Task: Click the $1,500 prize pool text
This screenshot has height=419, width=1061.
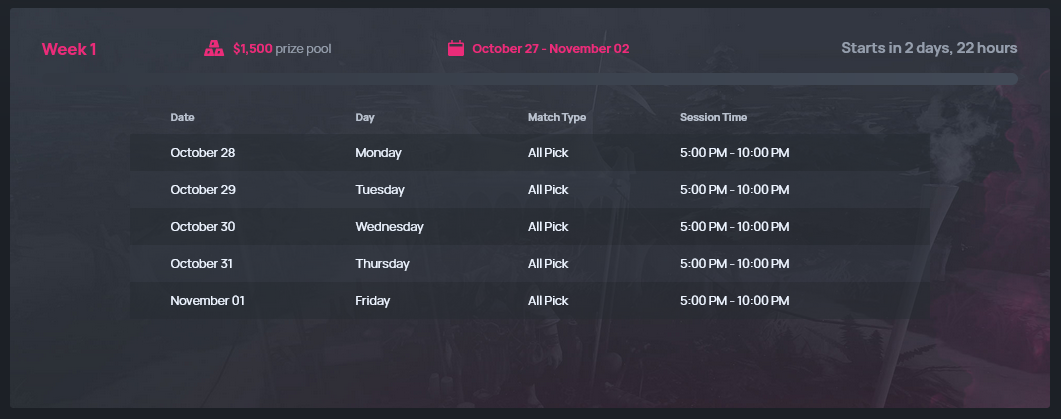Action: coord(282,49)
